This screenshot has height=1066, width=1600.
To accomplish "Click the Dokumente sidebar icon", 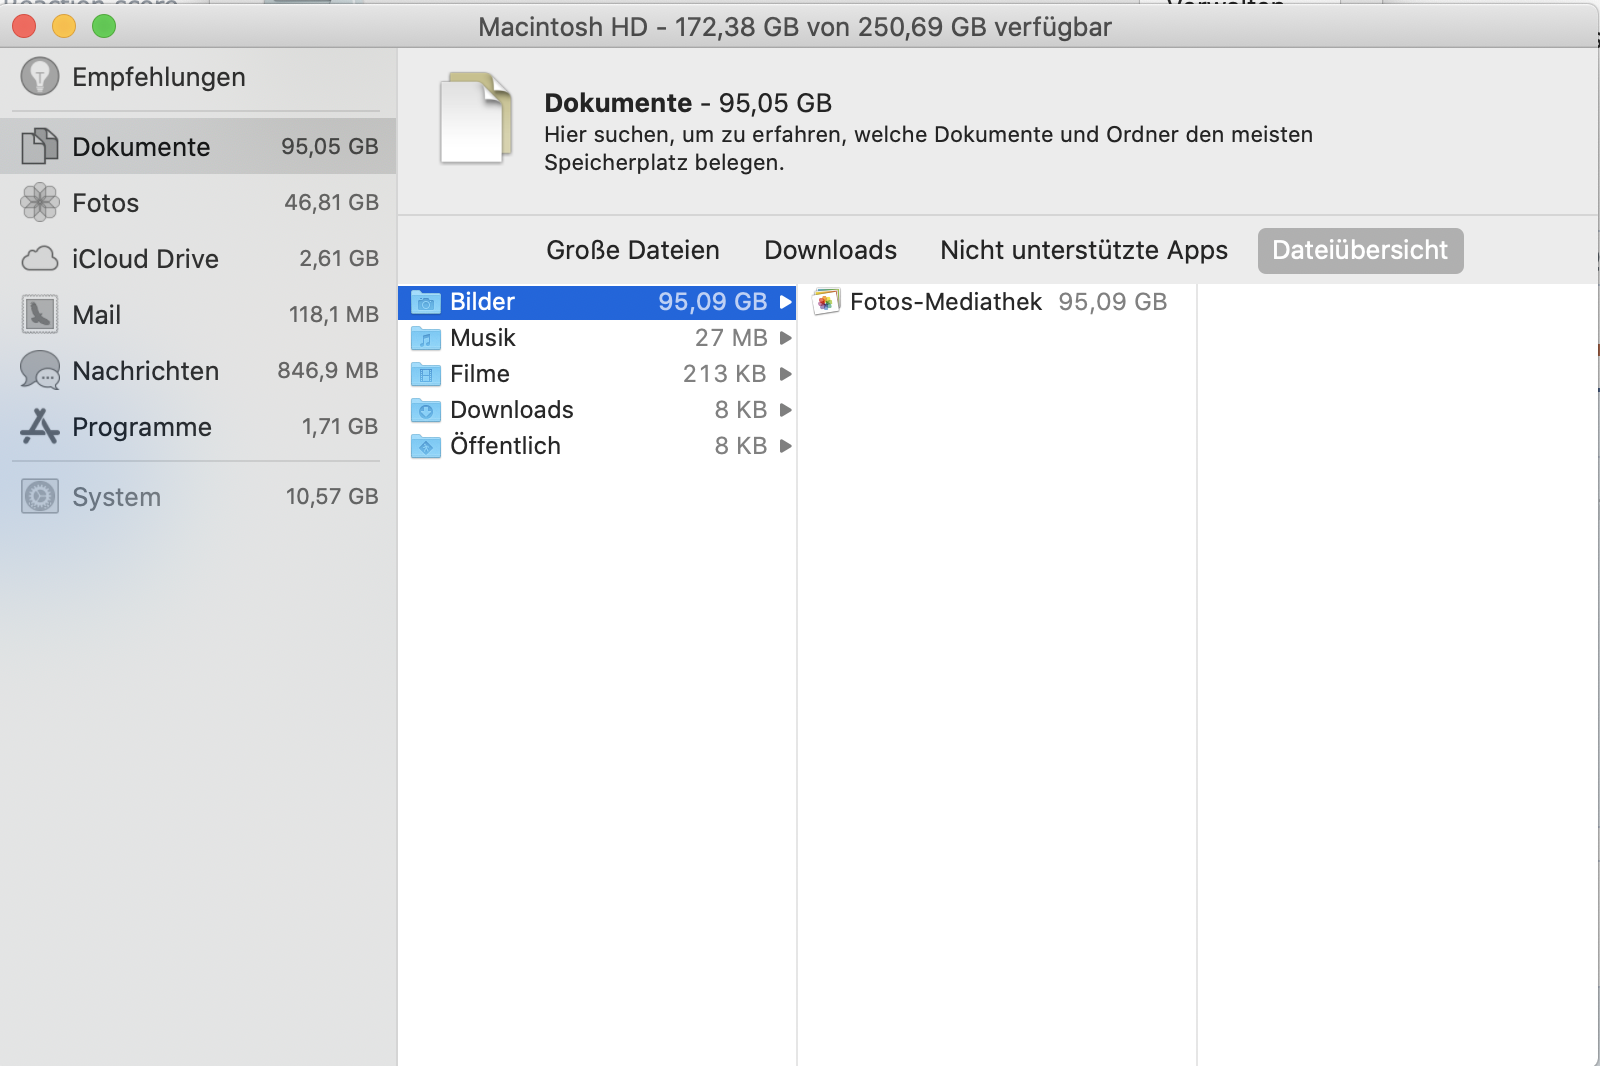I will pos(40,146).
